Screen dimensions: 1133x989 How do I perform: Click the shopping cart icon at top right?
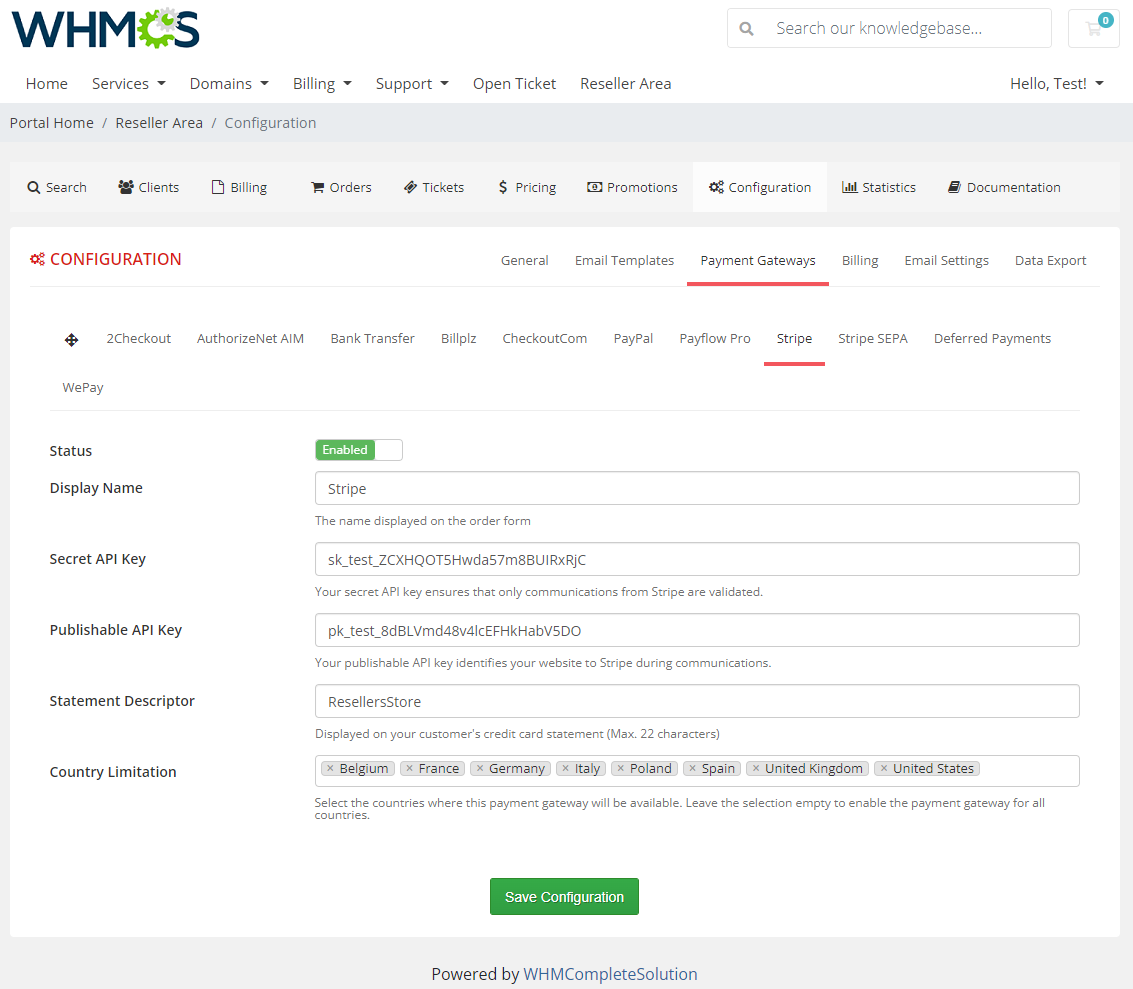coord(1093,28)
